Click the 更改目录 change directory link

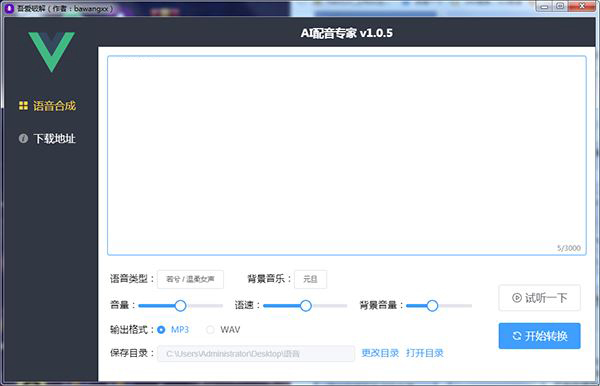point(380,353)
